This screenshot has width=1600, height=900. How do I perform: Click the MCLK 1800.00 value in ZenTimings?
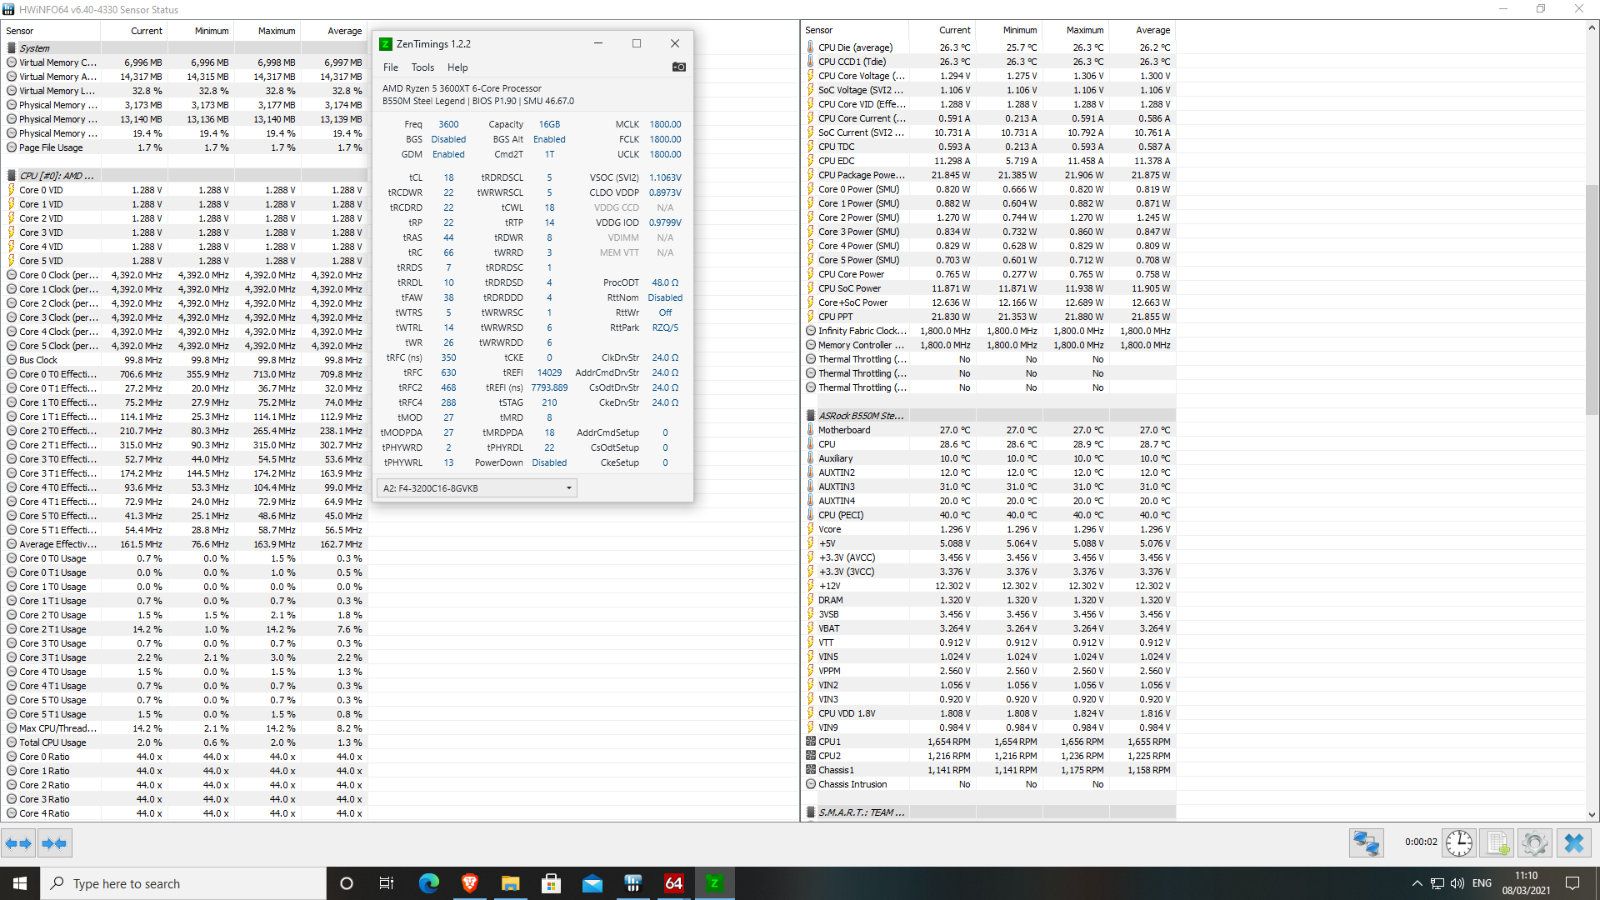[x=665, y=125]
